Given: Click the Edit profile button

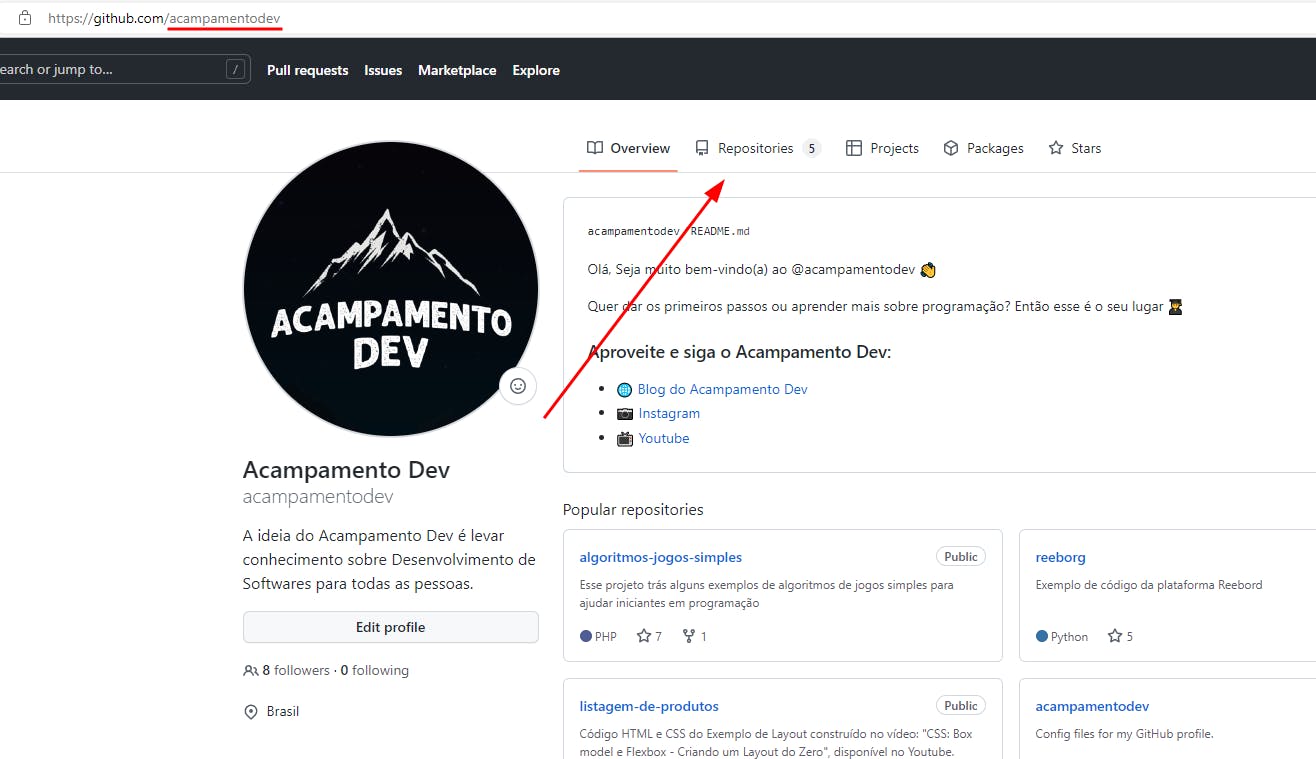Looking at the screenshot, I should tap(391, 627).
